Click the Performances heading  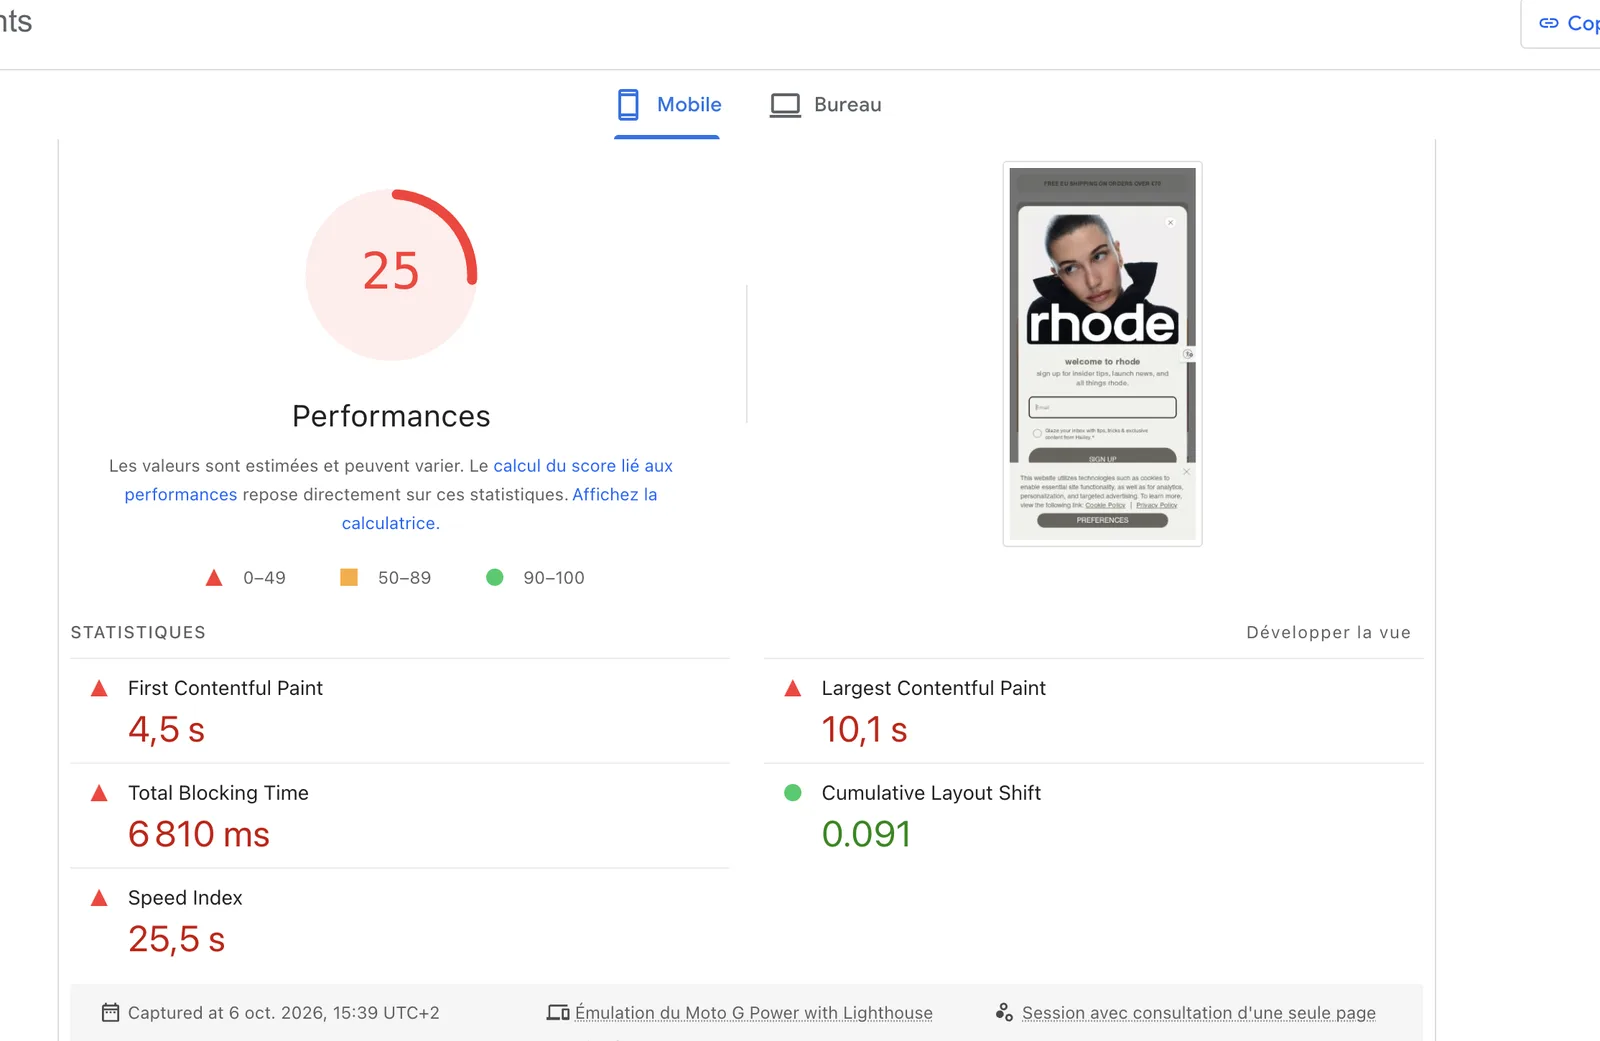(391, 416)
